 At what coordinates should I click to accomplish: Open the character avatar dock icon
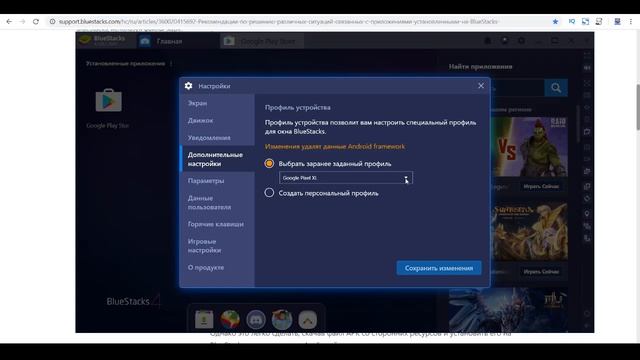point(282,319)
